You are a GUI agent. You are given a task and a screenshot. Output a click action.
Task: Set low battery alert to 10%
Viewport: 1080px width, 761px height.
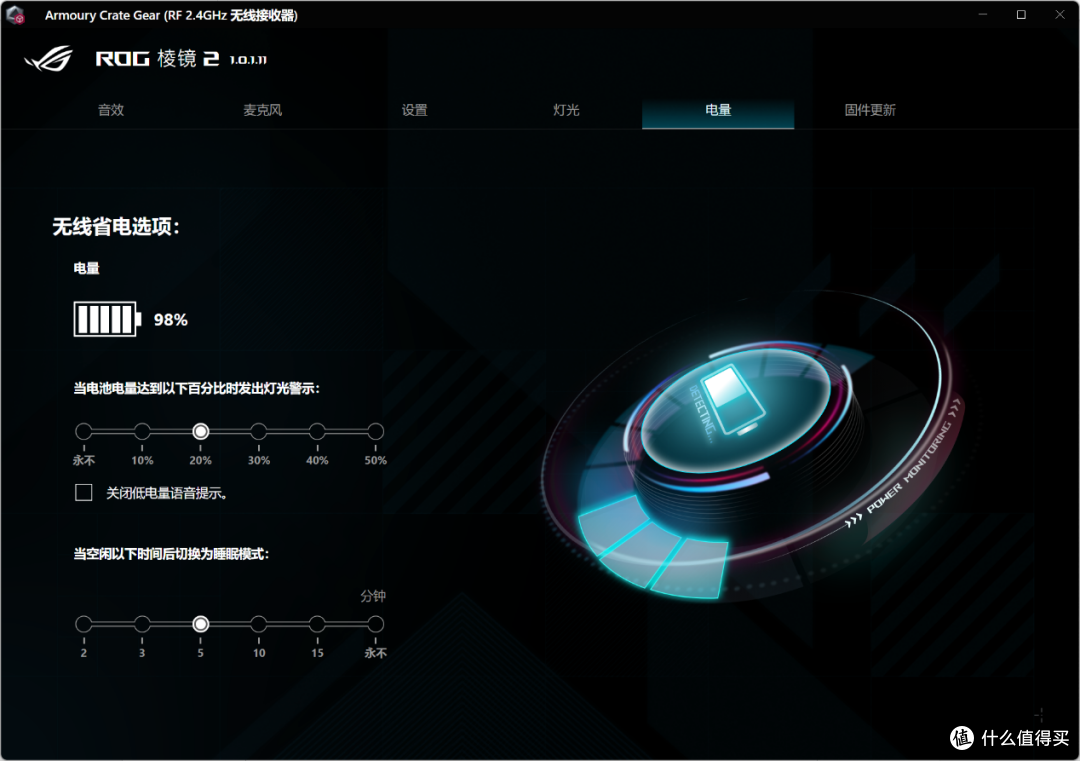tap(142, 431)
